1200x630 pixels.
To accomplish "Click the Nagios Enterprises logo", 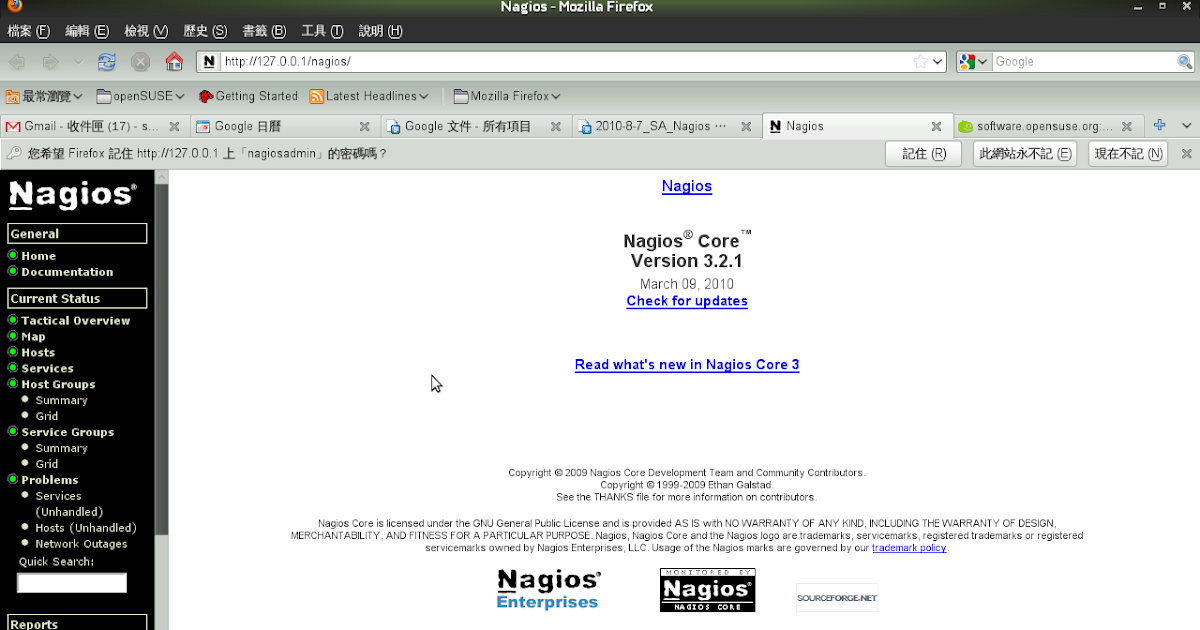I will coord(549,589).
